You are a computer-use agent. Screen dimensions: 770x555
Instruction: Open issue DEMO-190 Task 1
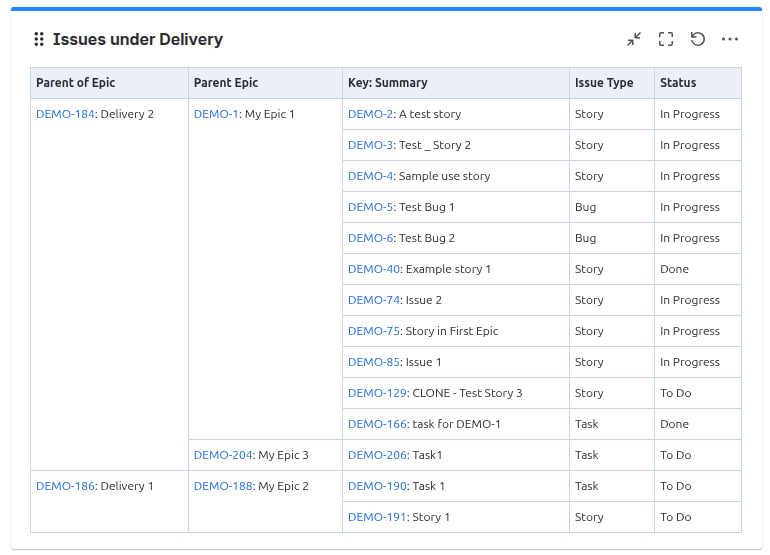377,486
